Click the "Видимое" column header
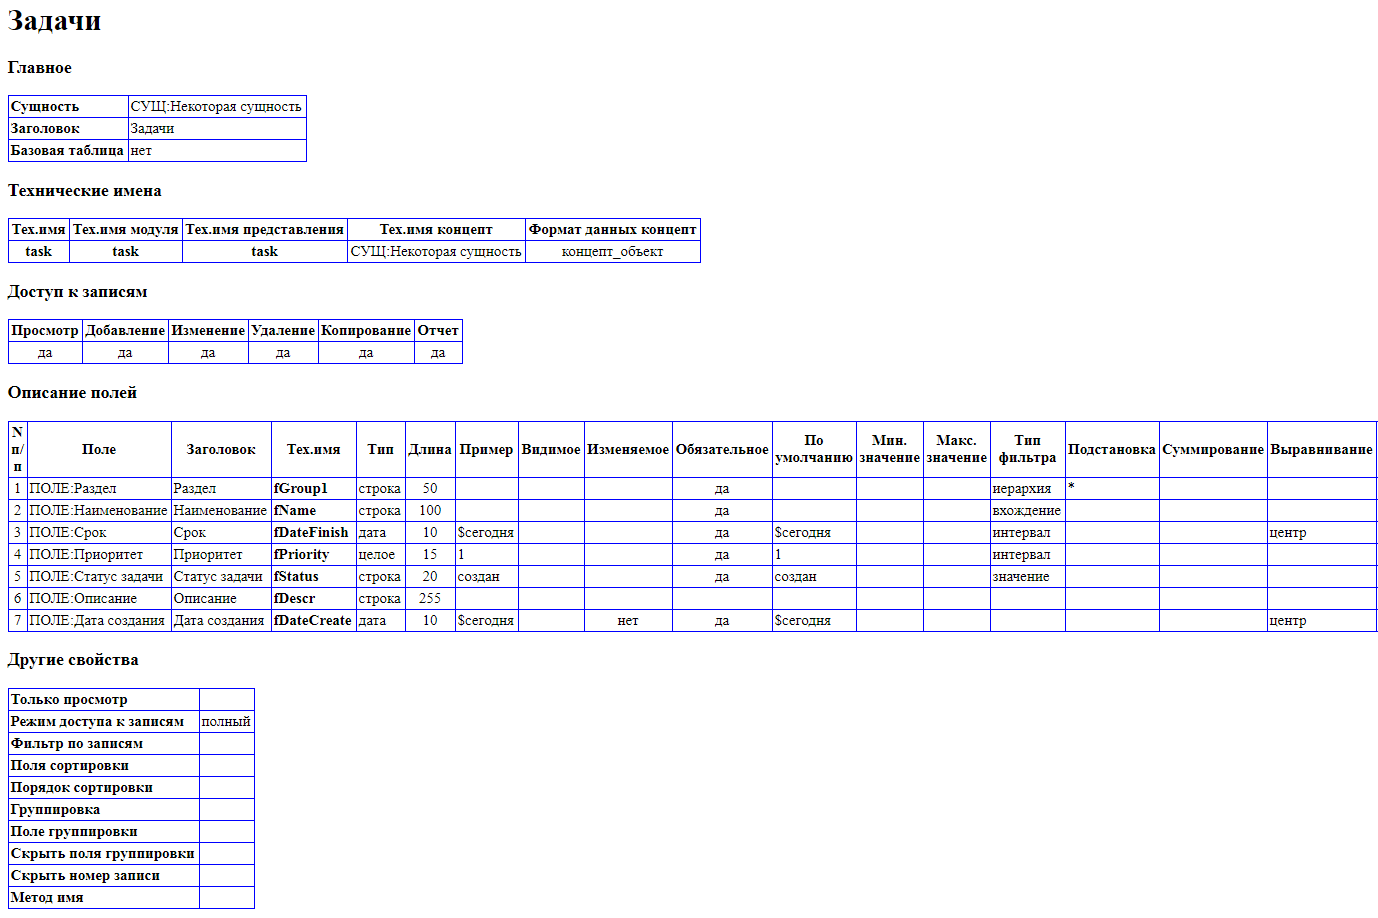The height and width of the screenshot is (918, 1378). tap(551, 449)
